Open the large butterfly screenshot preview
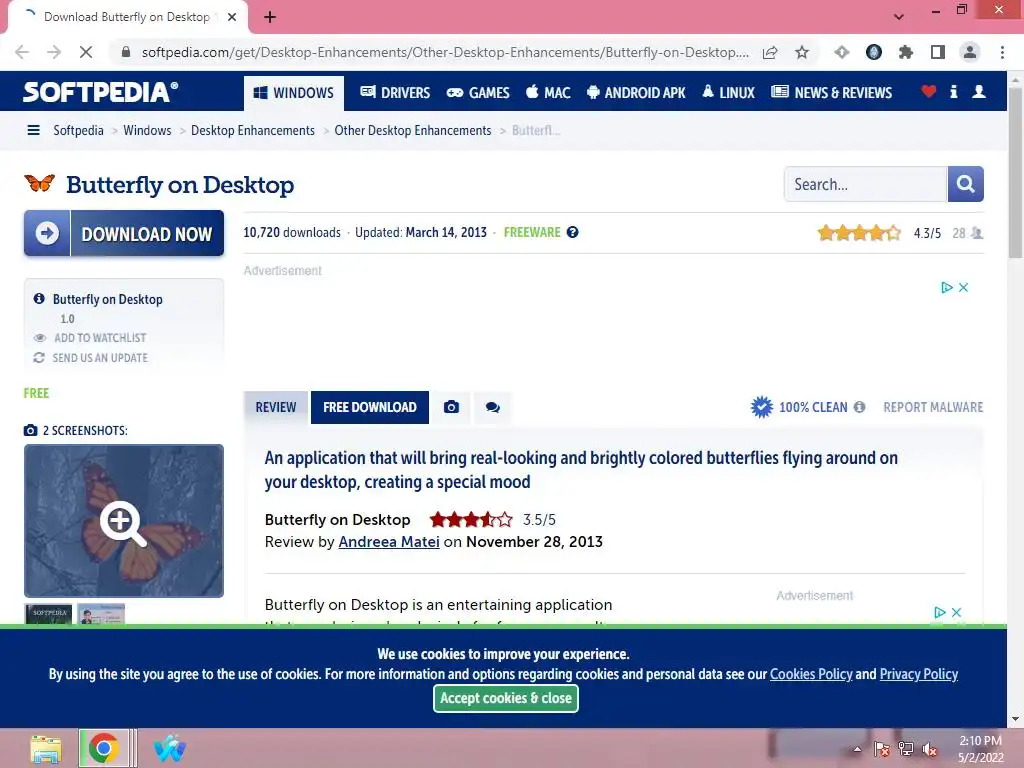 point(124,520)
